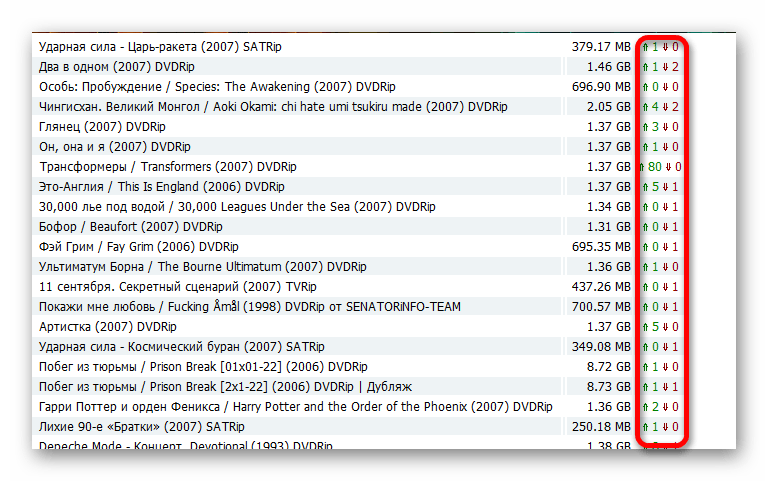Select the 379.17 MB size cell
Image resolution: width=768 pixels, height=481 pixels.
pos(601,47)
